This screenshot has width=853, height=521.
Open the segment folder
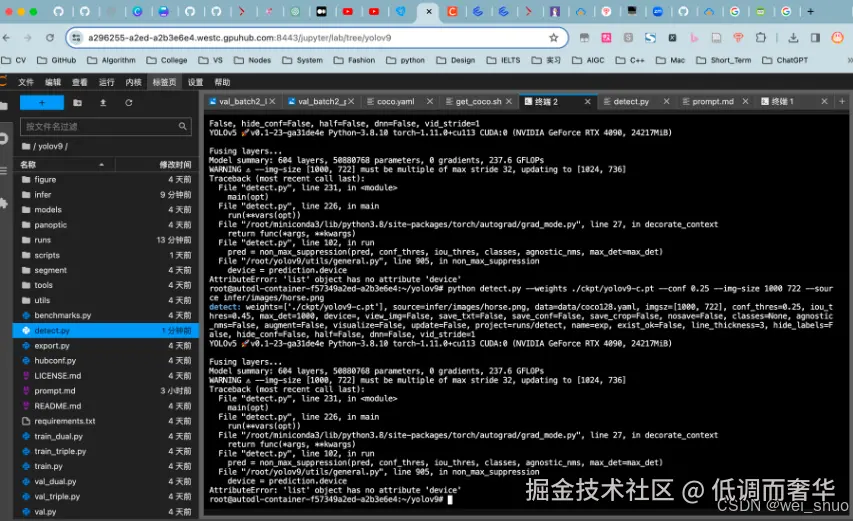click(106, 270)
